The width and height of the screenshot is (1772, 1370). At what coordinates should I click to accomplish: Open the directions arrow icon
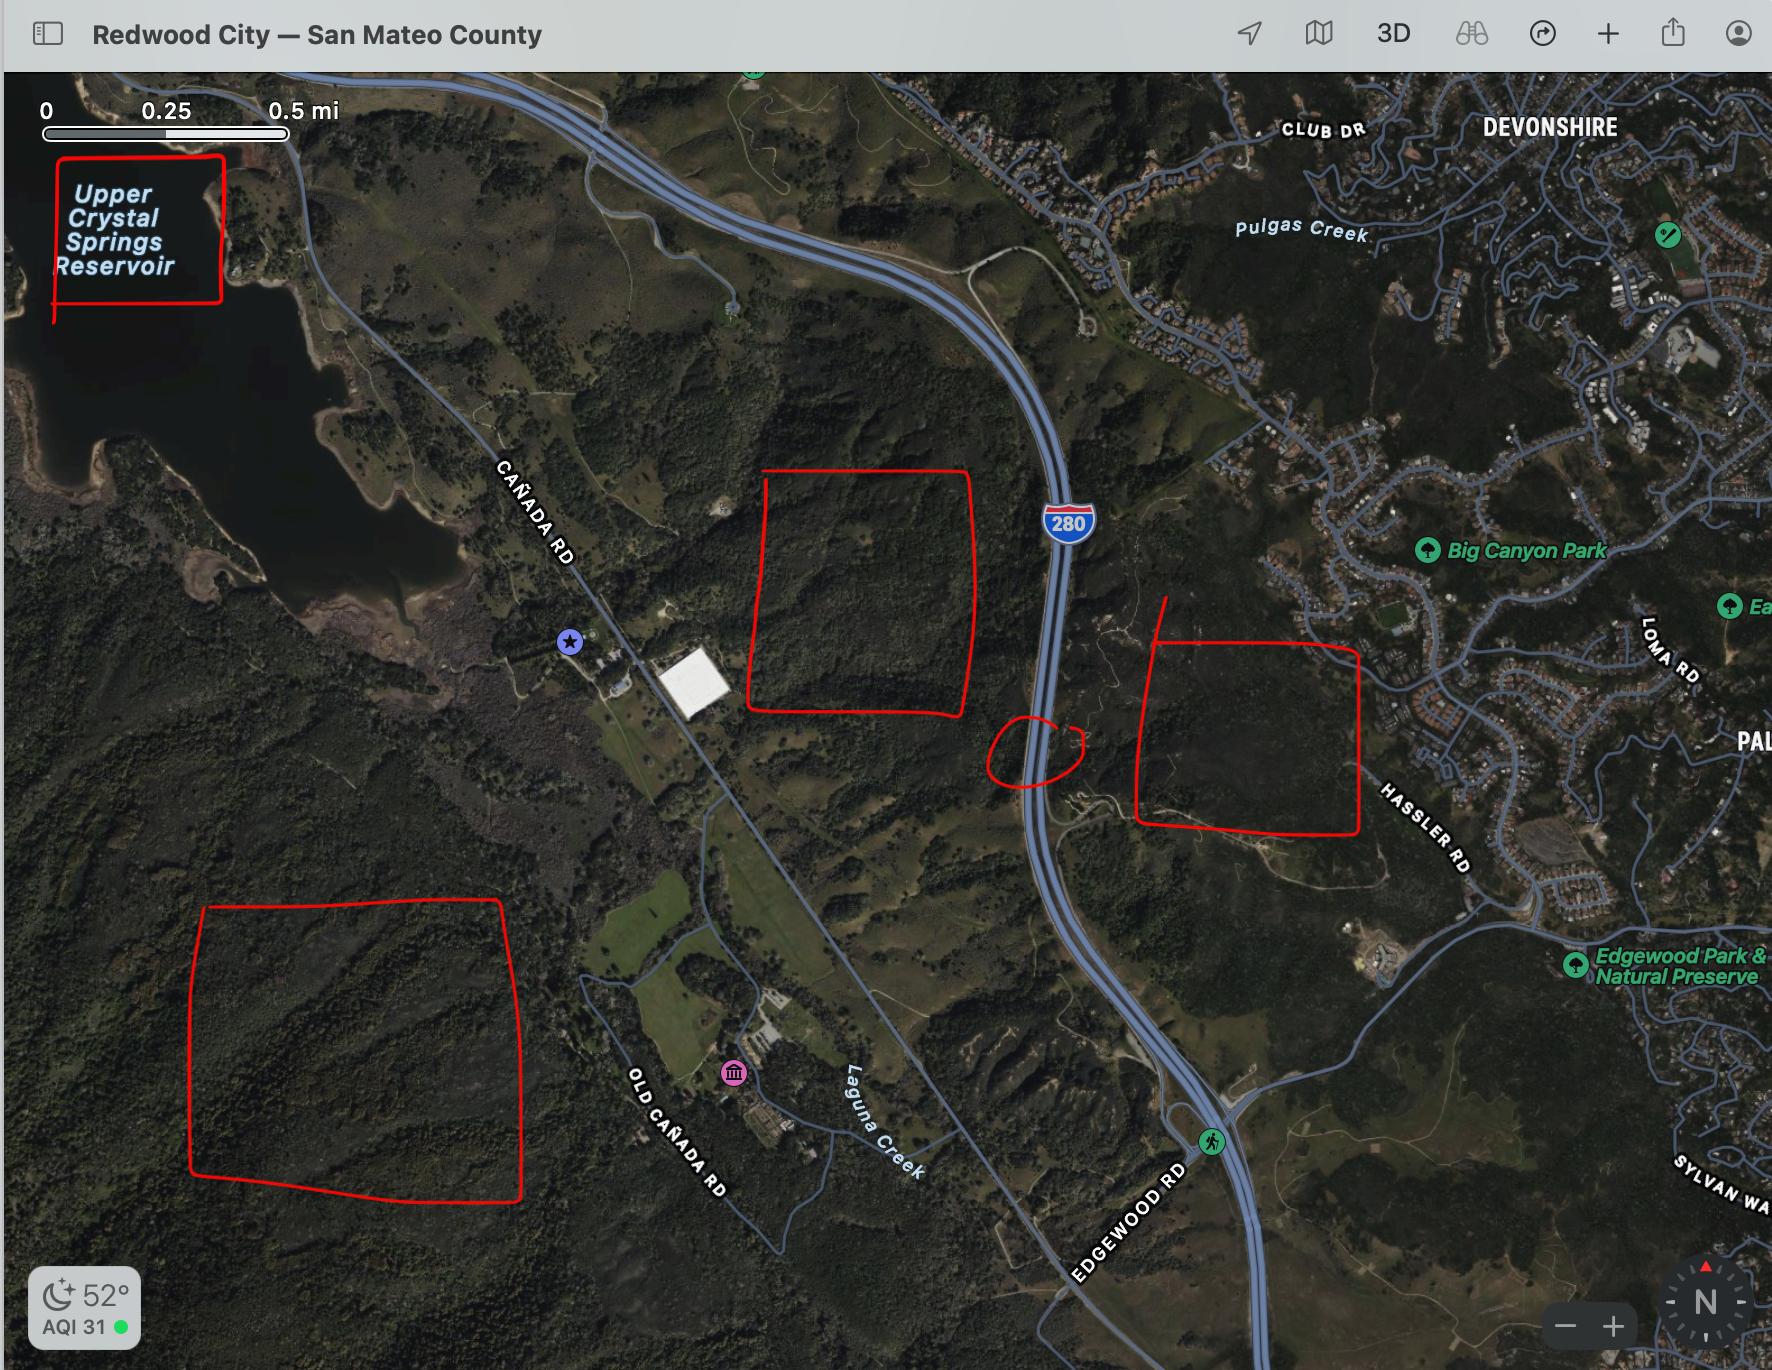pyautogui.click(x=1543, y=34)
